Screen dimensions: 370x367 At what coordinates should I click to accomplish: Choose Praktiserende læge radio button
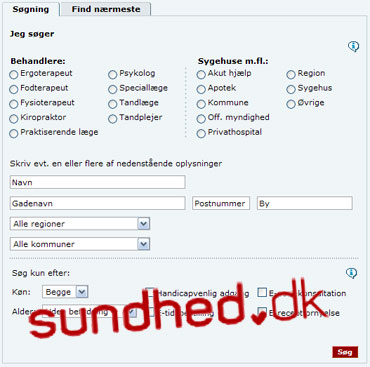[x=14, y=133]
